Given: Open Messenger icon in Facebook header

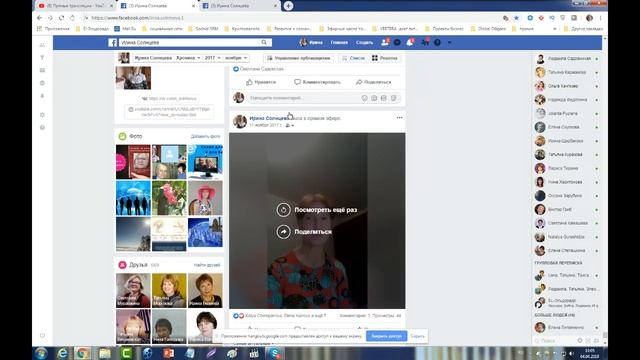Looking at the screenshot, I should pyautogui.click(x=397, y=42).
